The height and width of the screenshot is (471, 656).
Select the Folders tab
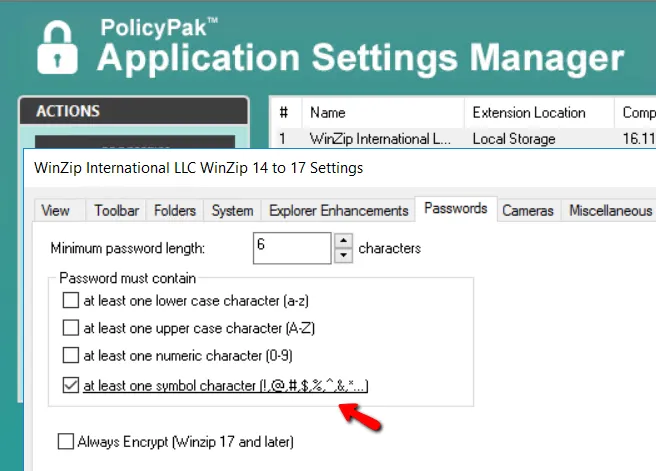175,210
